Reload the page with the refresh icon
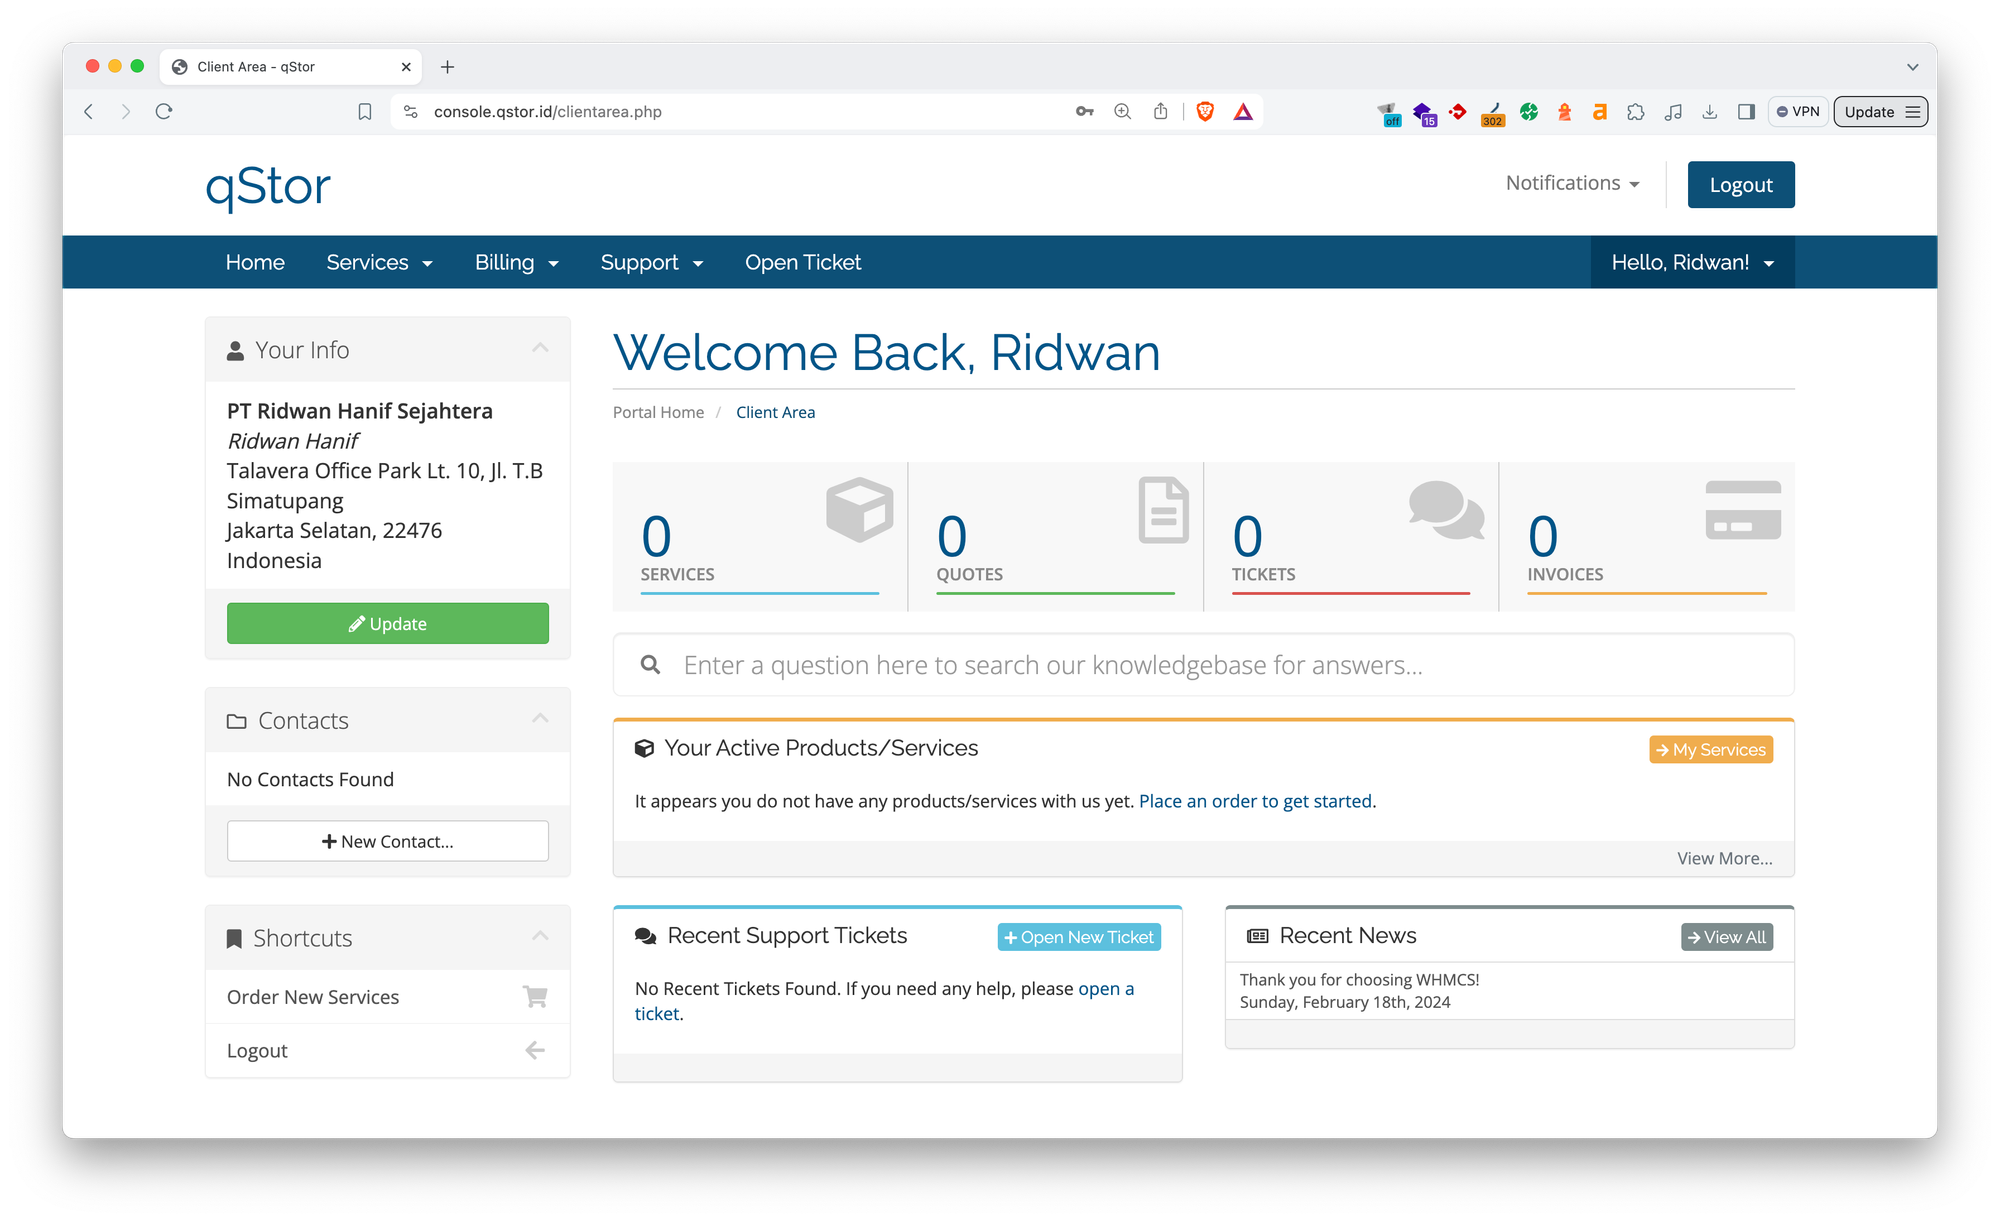The width and height of the screenshot is (2000, 1221). click(164, 112)
